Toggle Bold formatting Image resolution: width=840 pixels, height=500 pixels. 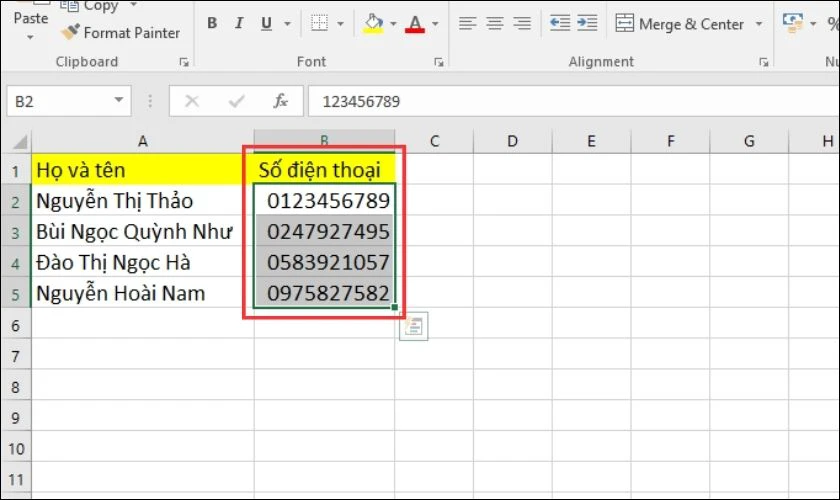point(212,23)
